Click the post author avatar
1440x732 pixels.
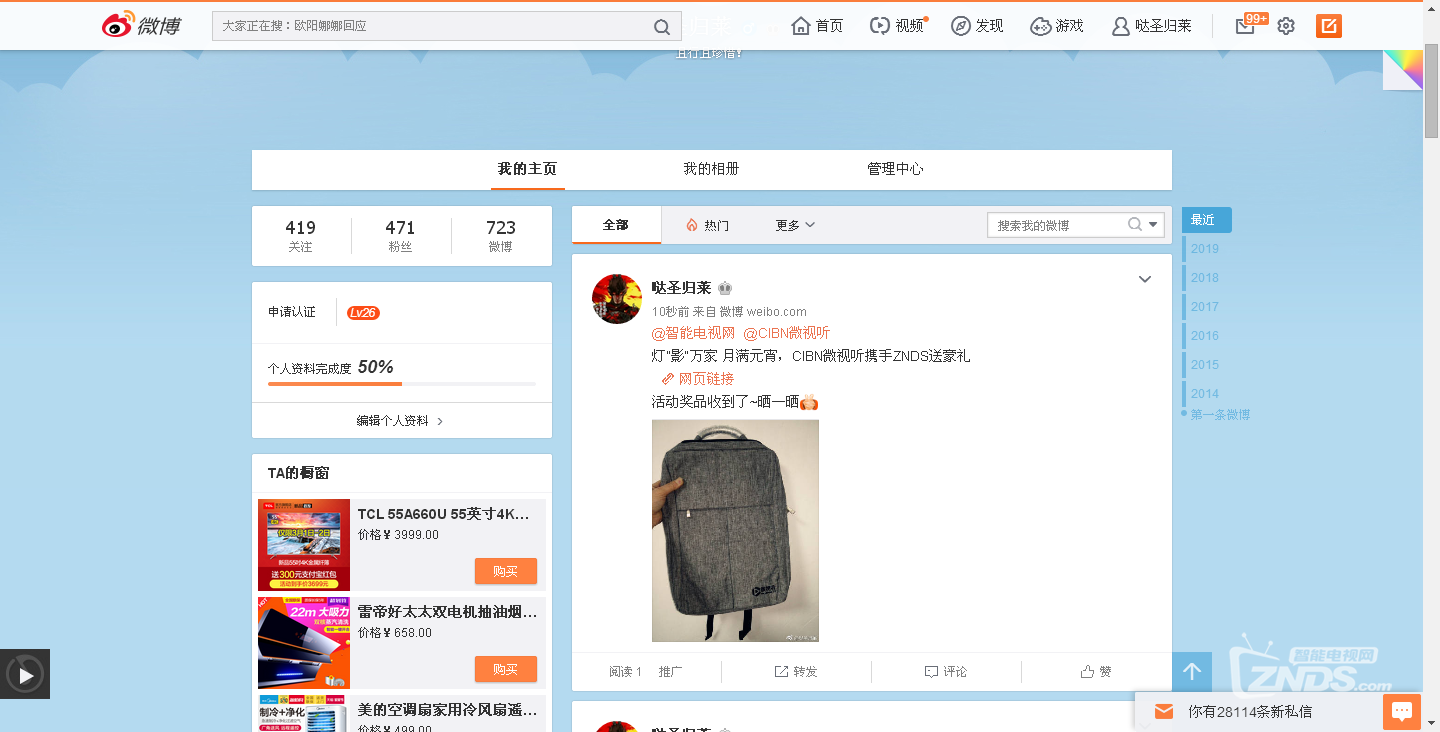(x=617, y=299)
